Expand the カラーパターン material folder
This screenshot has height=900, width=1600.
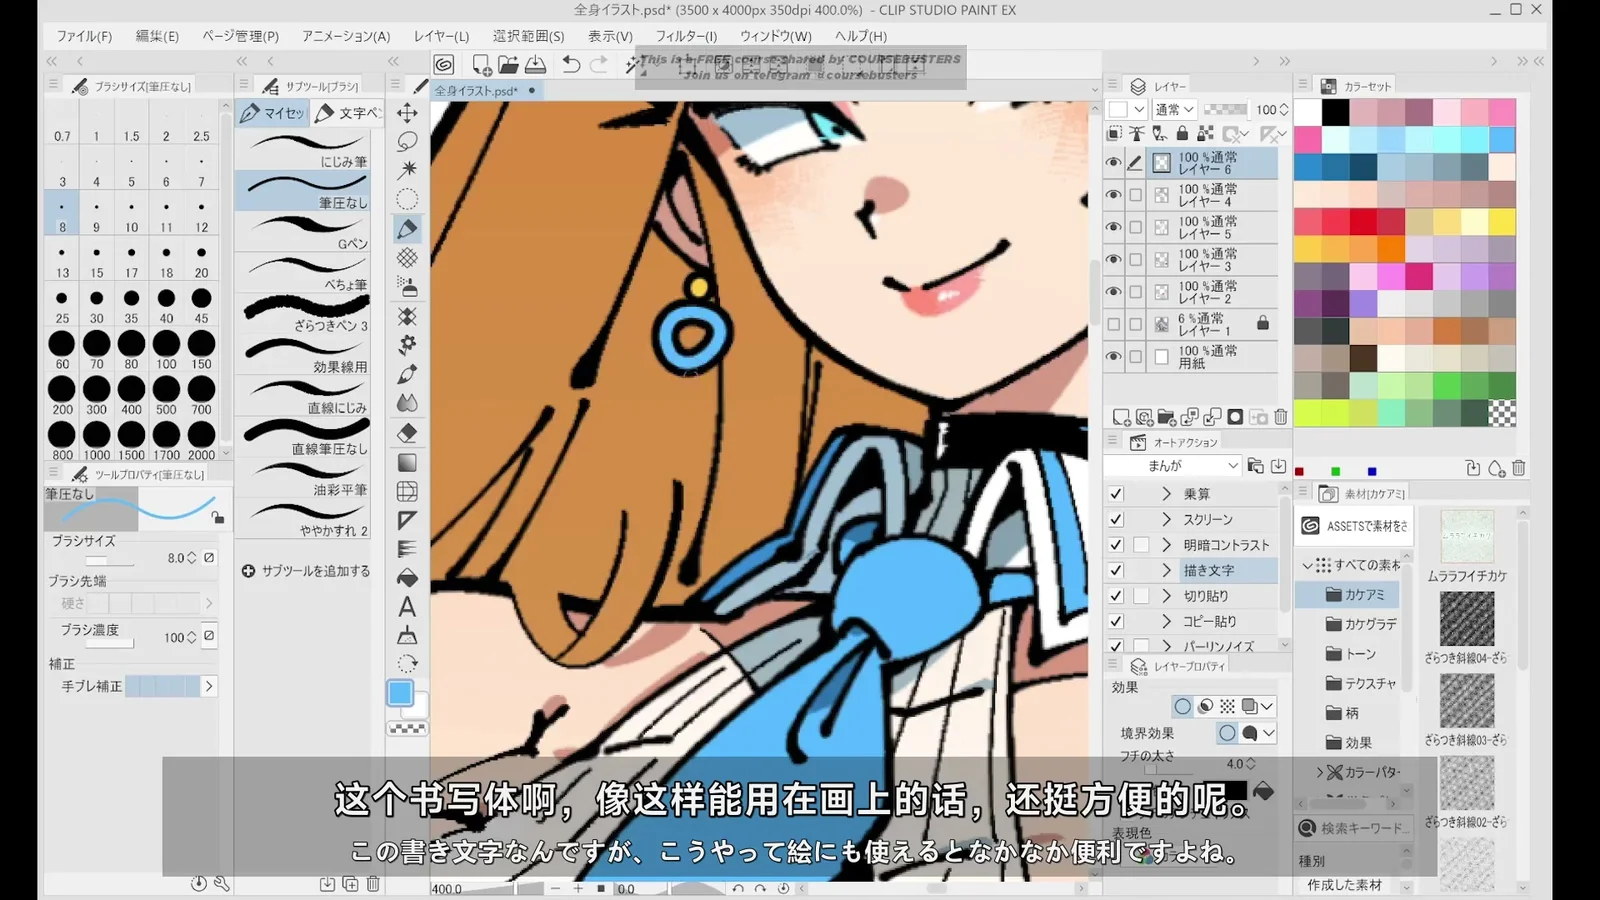click(x=1320, y=772)
